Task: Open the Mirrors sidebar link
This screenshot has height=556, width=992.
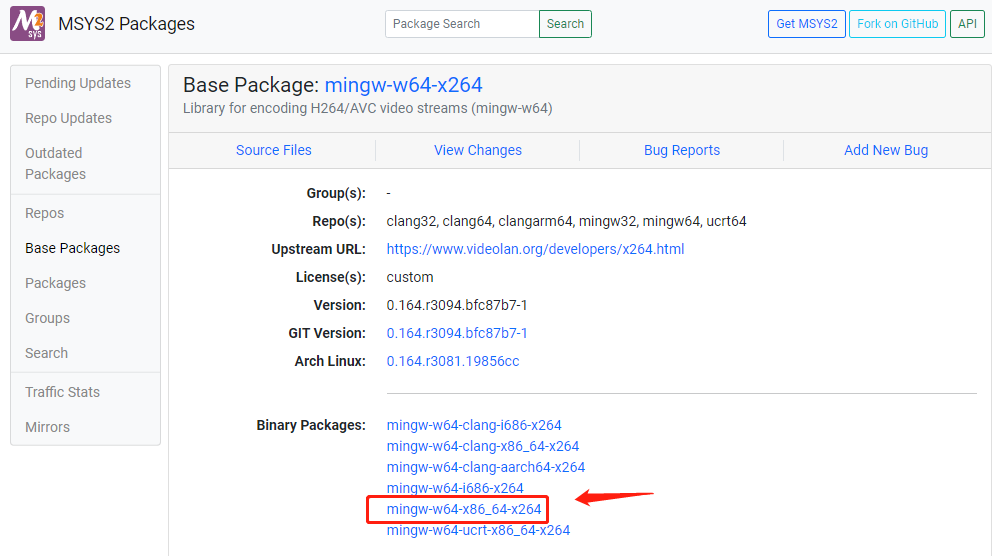Action: click(47, 427)
